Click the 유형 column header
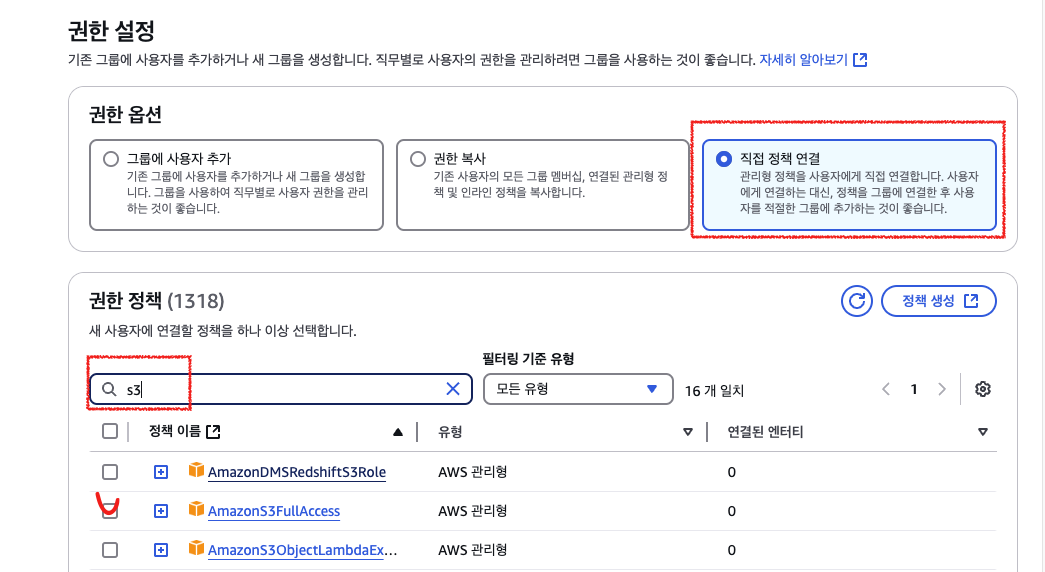The image size is (1045, 572). point(450,432)
